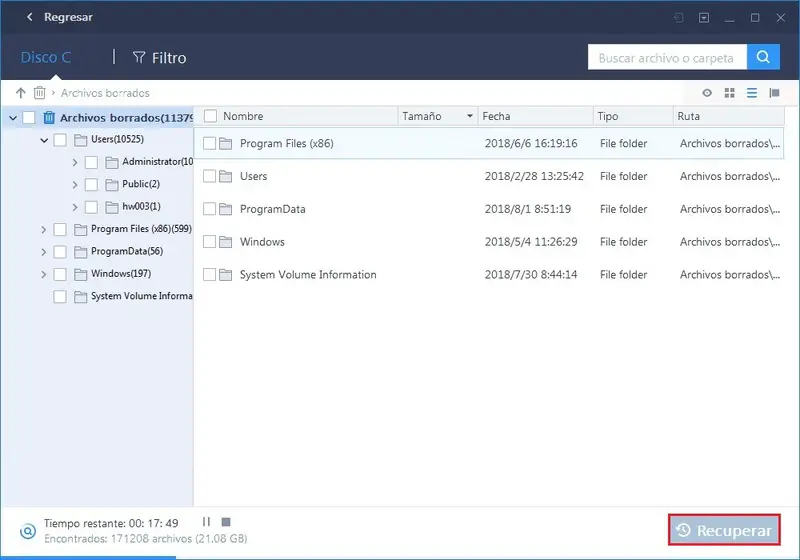Check the ProgramData row checkbox in list
Screen dimensions: 800x560
pyautogui.click(x=209, y=209)
